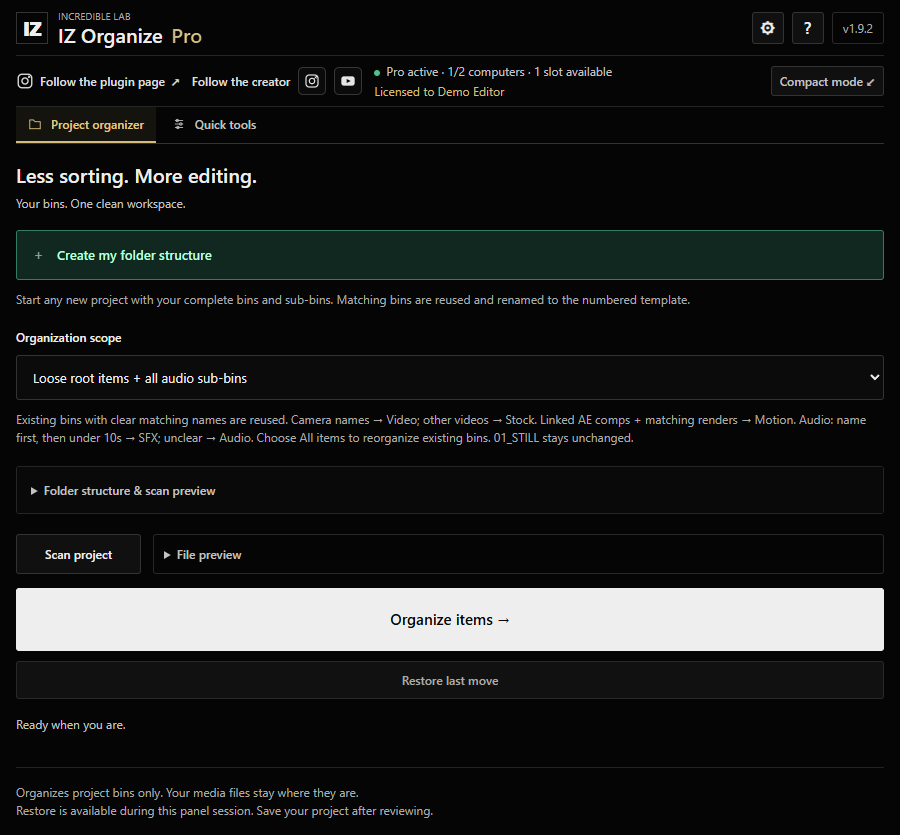Click the v1.9.2 version badge

(858, 28)
